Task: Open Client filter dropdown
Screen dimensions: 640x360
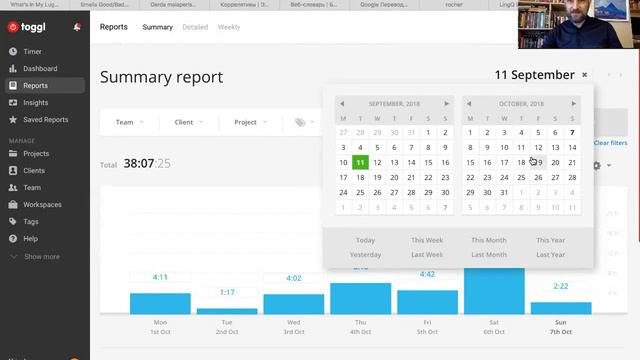Action: point(189,122)
